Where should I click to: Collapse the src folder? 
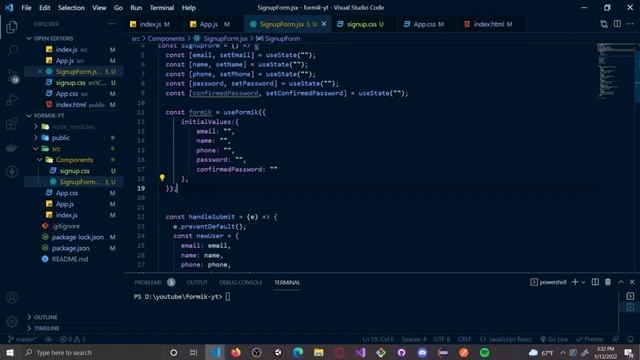tap(36, 149)
